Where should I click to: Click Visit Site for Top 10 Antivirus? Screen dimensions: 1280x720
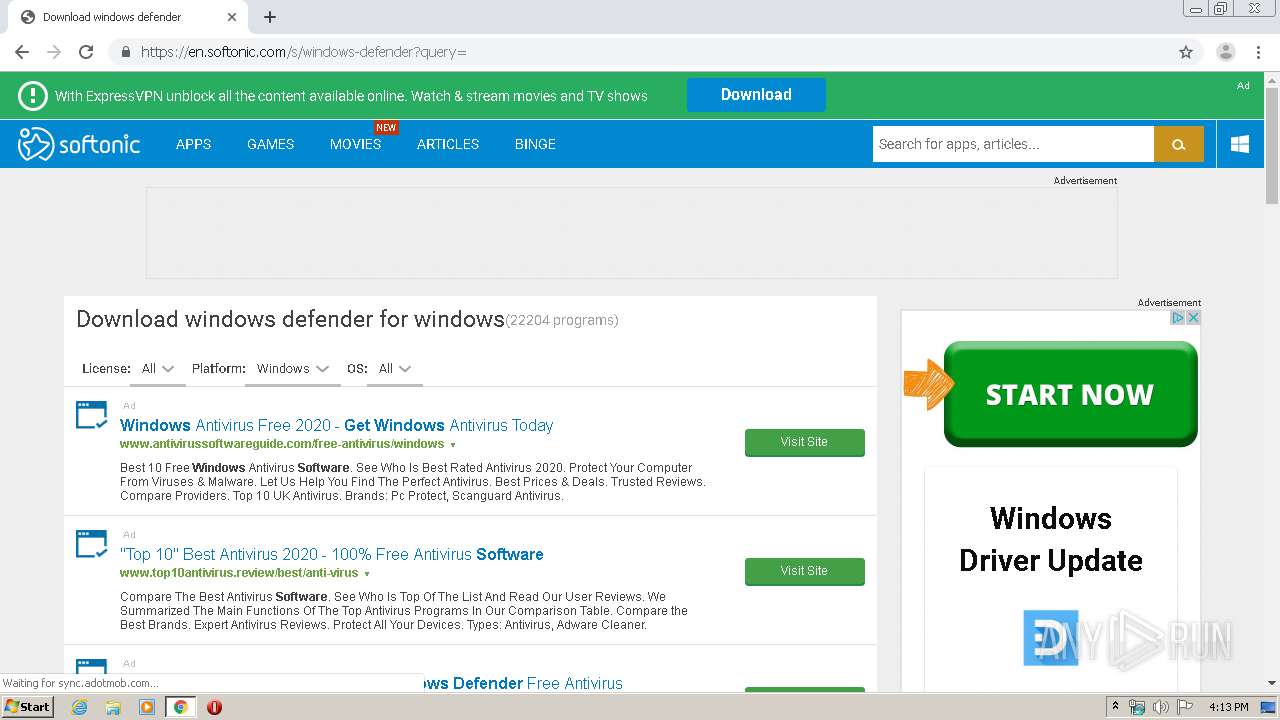(x=804, y=571)
